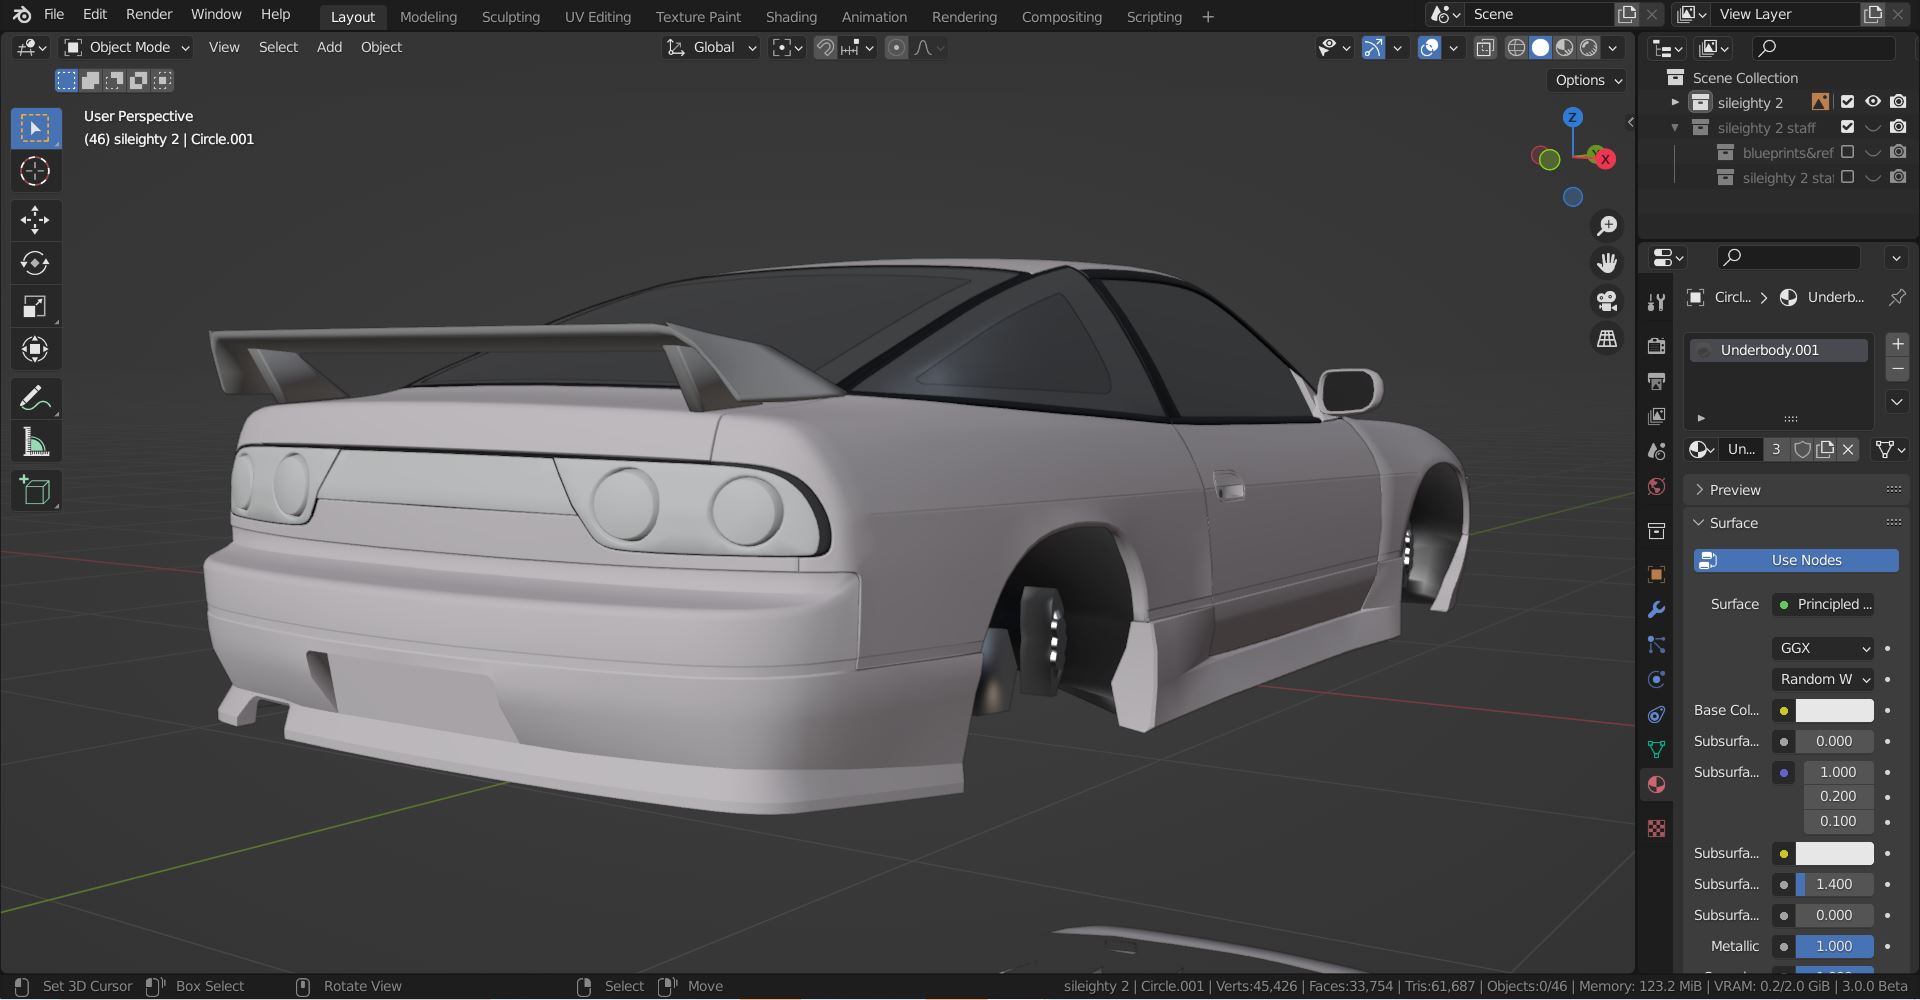Activate the Scale tool
The image size is (1920, 1000).
[35, 306]
